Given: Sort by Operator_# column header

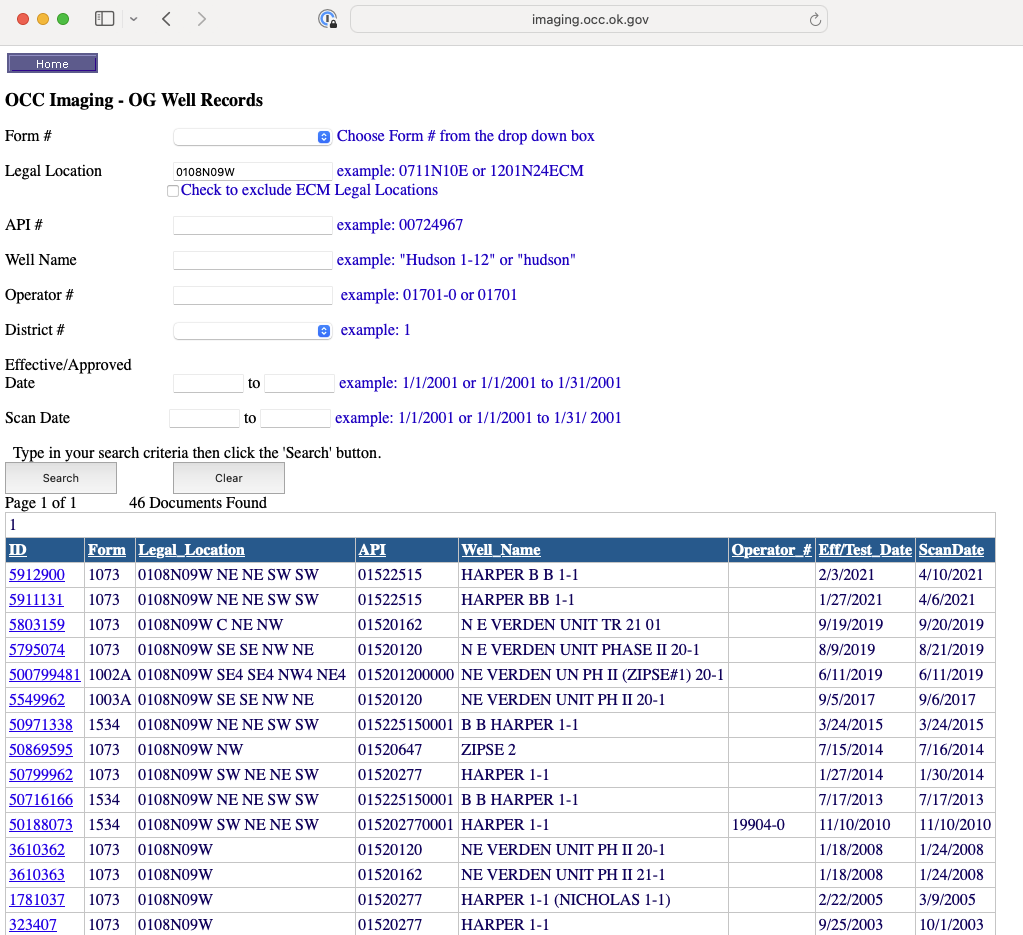Looking at the screenshot, I should (771, 550).
